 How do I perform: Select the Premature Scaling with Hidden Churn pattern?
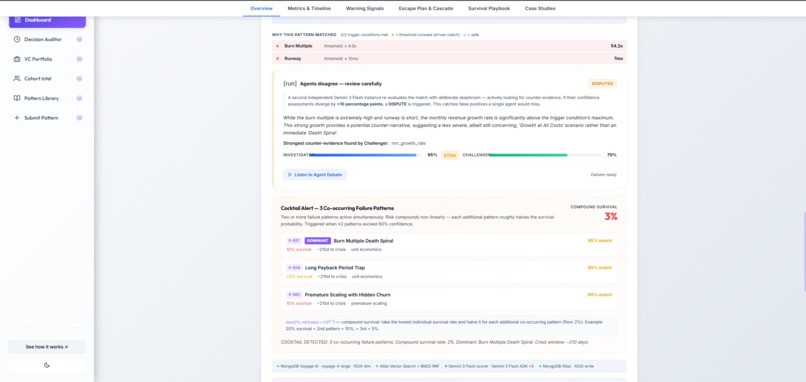pos(449,299)
